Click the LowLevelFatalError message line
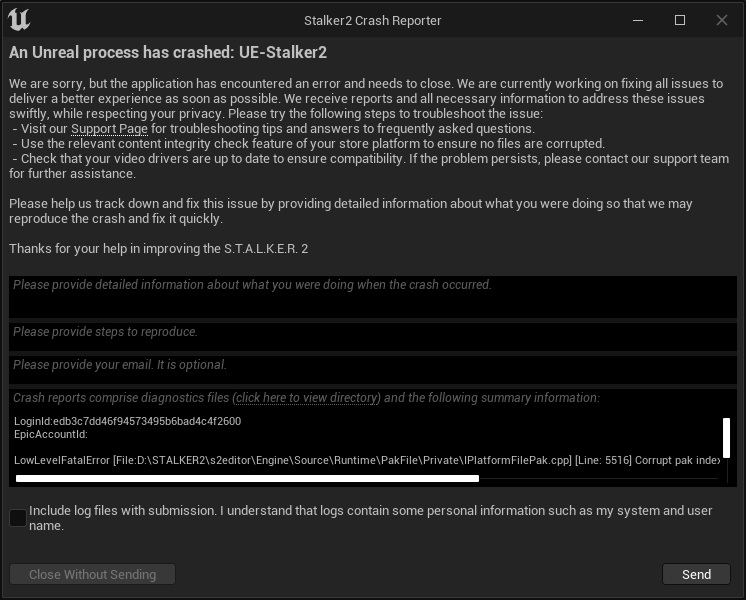This screenshot has width=746, height=600. coord(367,460)
